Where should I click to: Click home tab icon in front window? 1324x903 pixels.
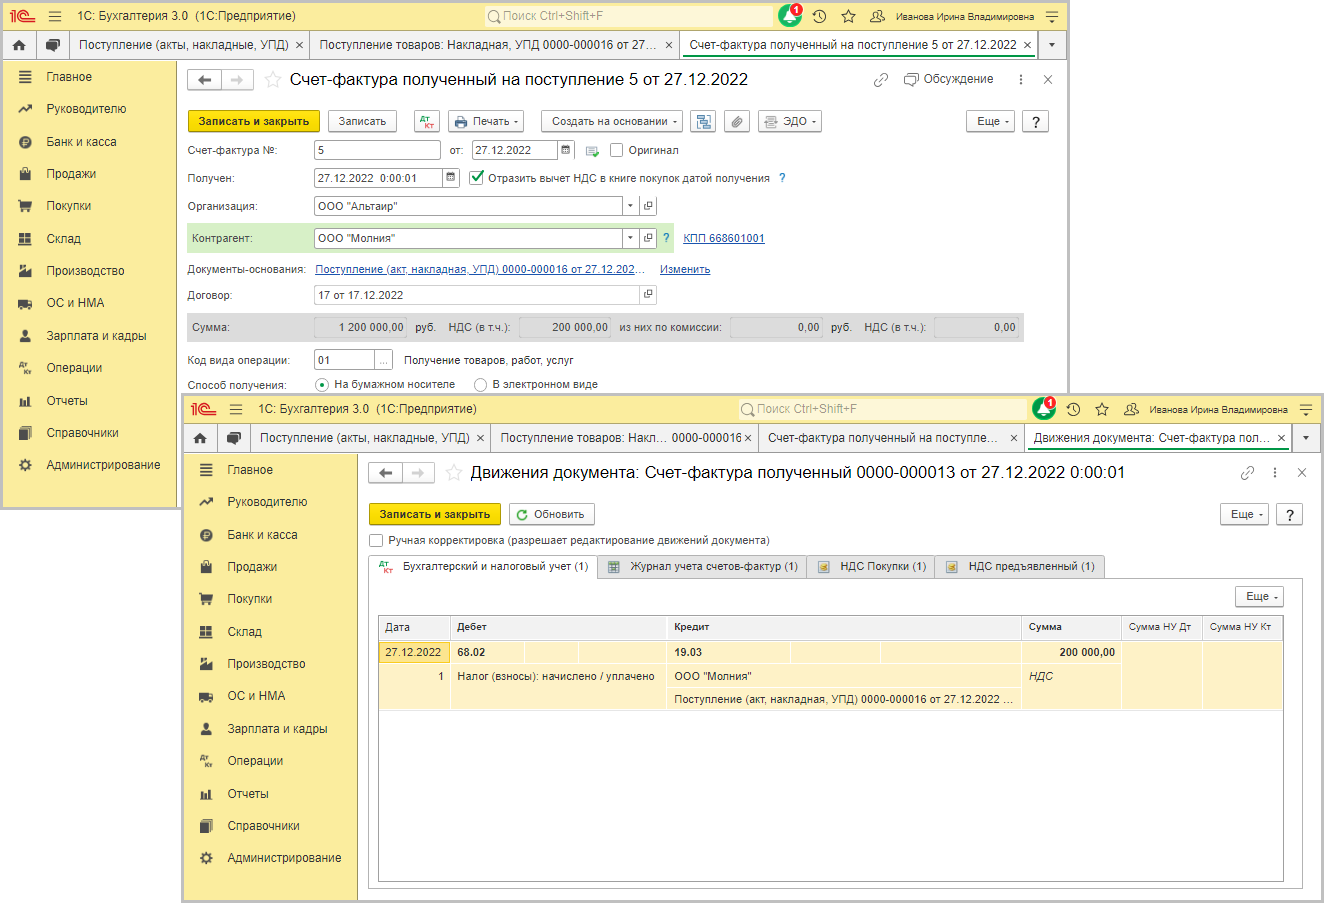200,438
